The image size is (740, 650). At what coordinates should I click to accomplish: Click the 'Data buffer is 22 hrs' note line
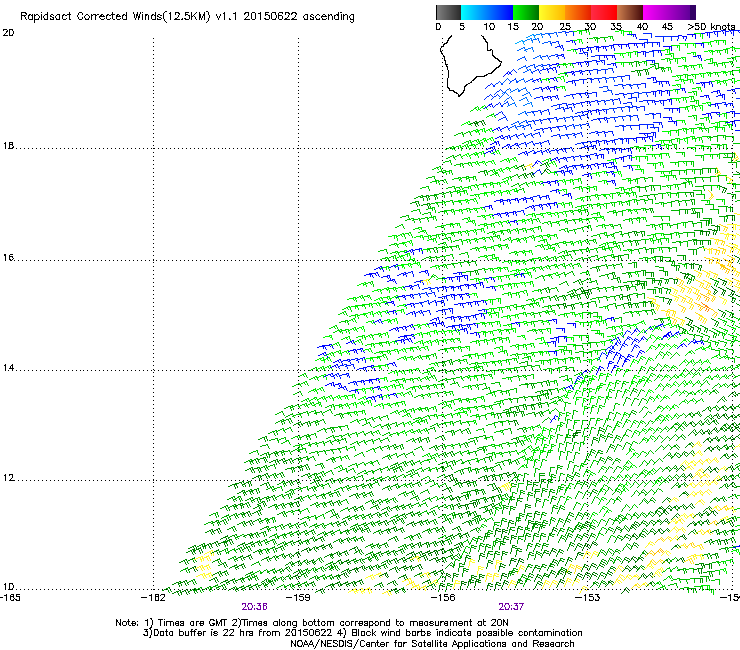click(x=362, y=633)
